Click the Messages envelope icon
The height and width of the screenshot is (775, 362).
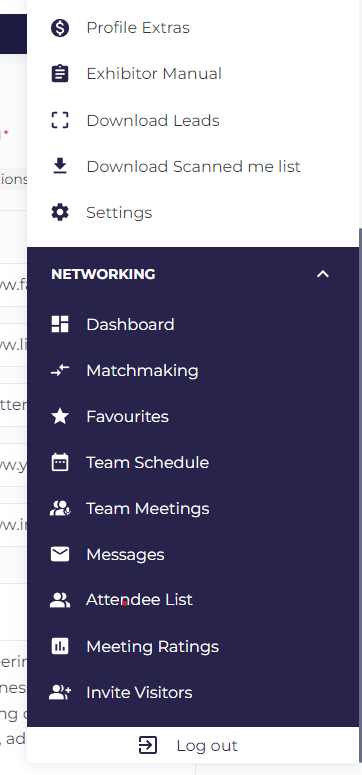click(60, 555)
